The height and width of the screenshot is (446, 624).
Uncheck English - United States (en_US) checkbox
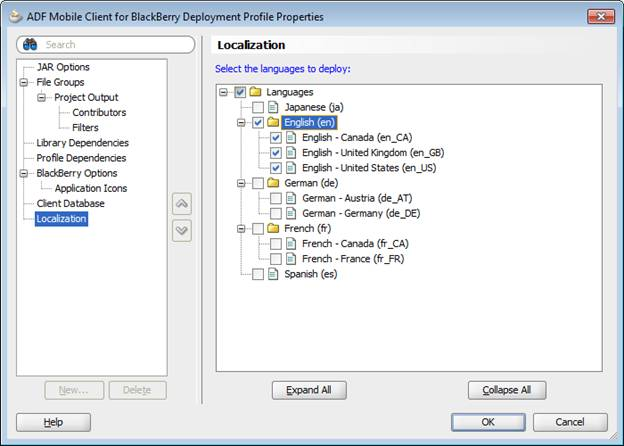[x=276, y=168]
